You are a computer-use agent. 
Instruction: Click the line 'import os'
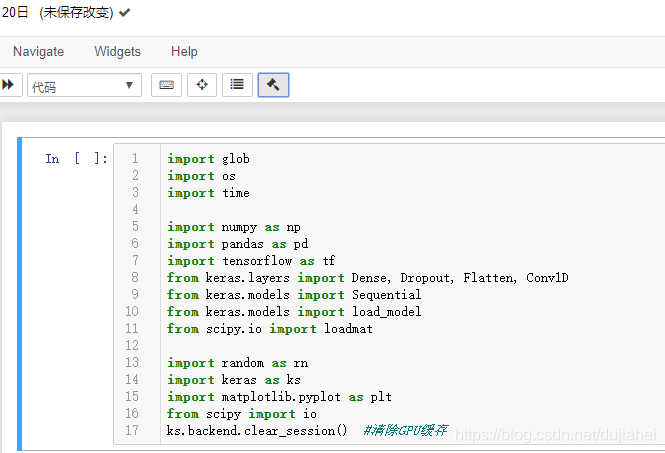(201, 176)
